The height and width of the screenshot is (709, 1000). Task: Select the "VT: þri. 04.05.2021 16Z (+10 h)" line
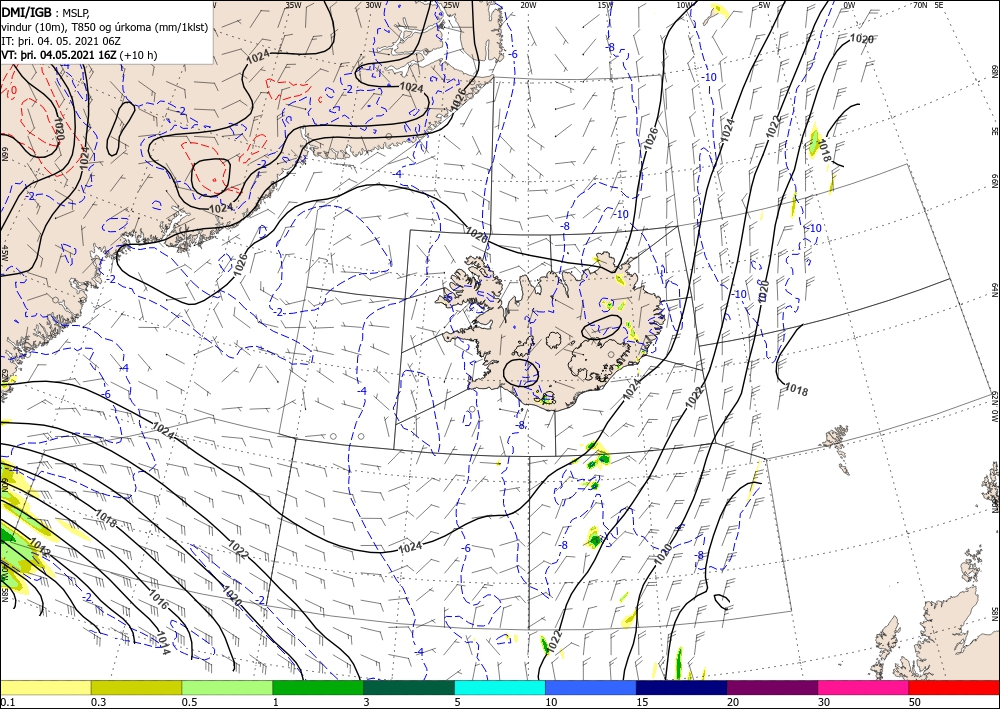(79, 55)
